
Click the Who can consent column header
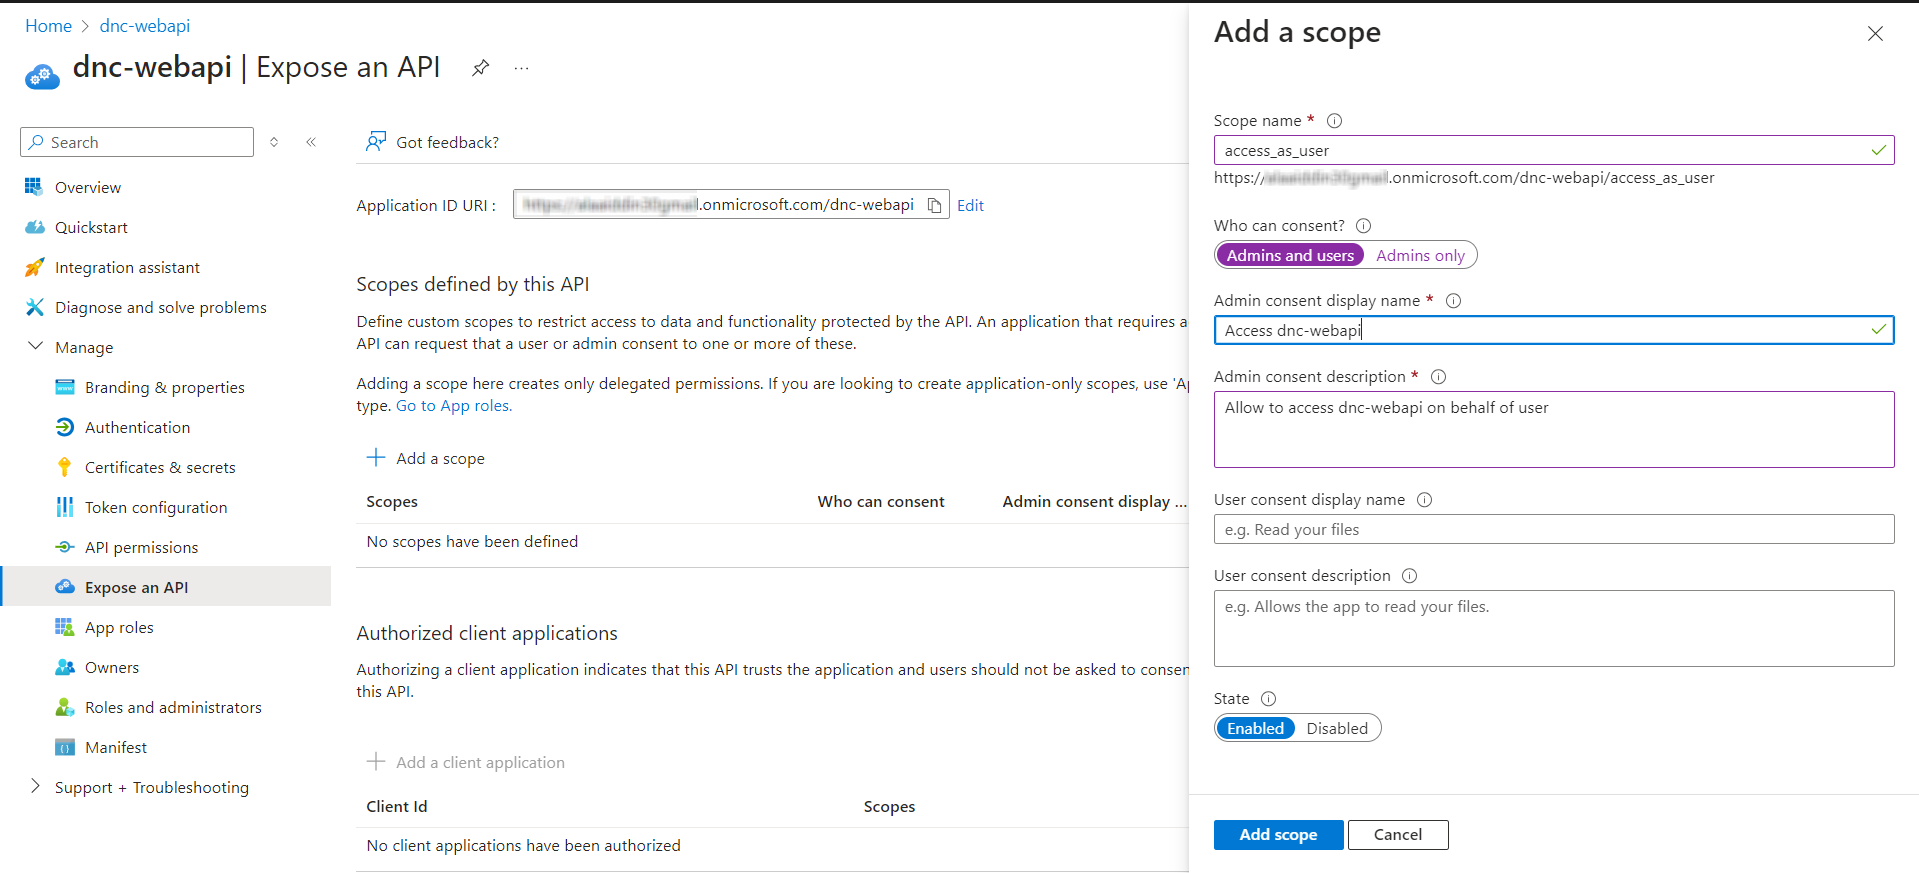(x=880, y=501)
